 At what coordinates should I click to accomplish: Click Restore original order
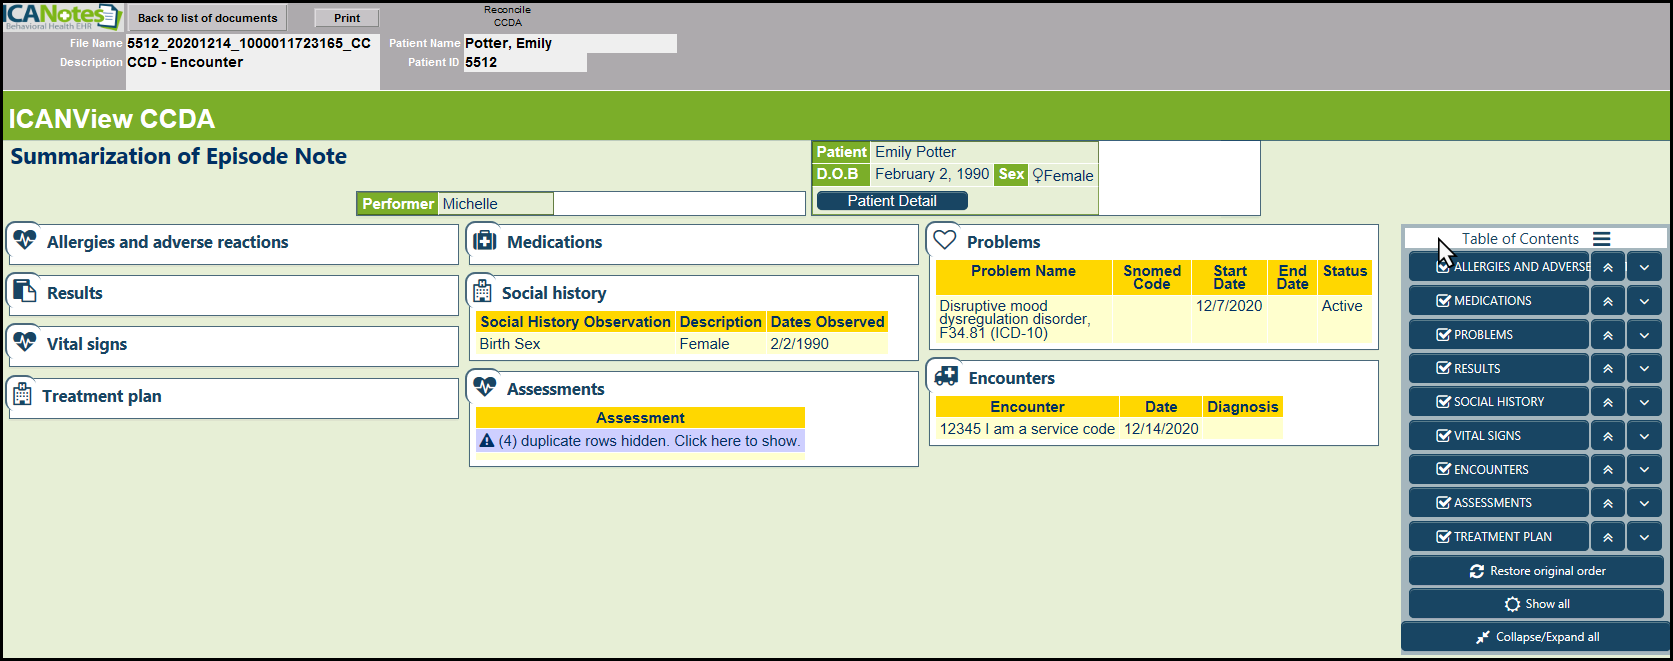(1536, 571)
